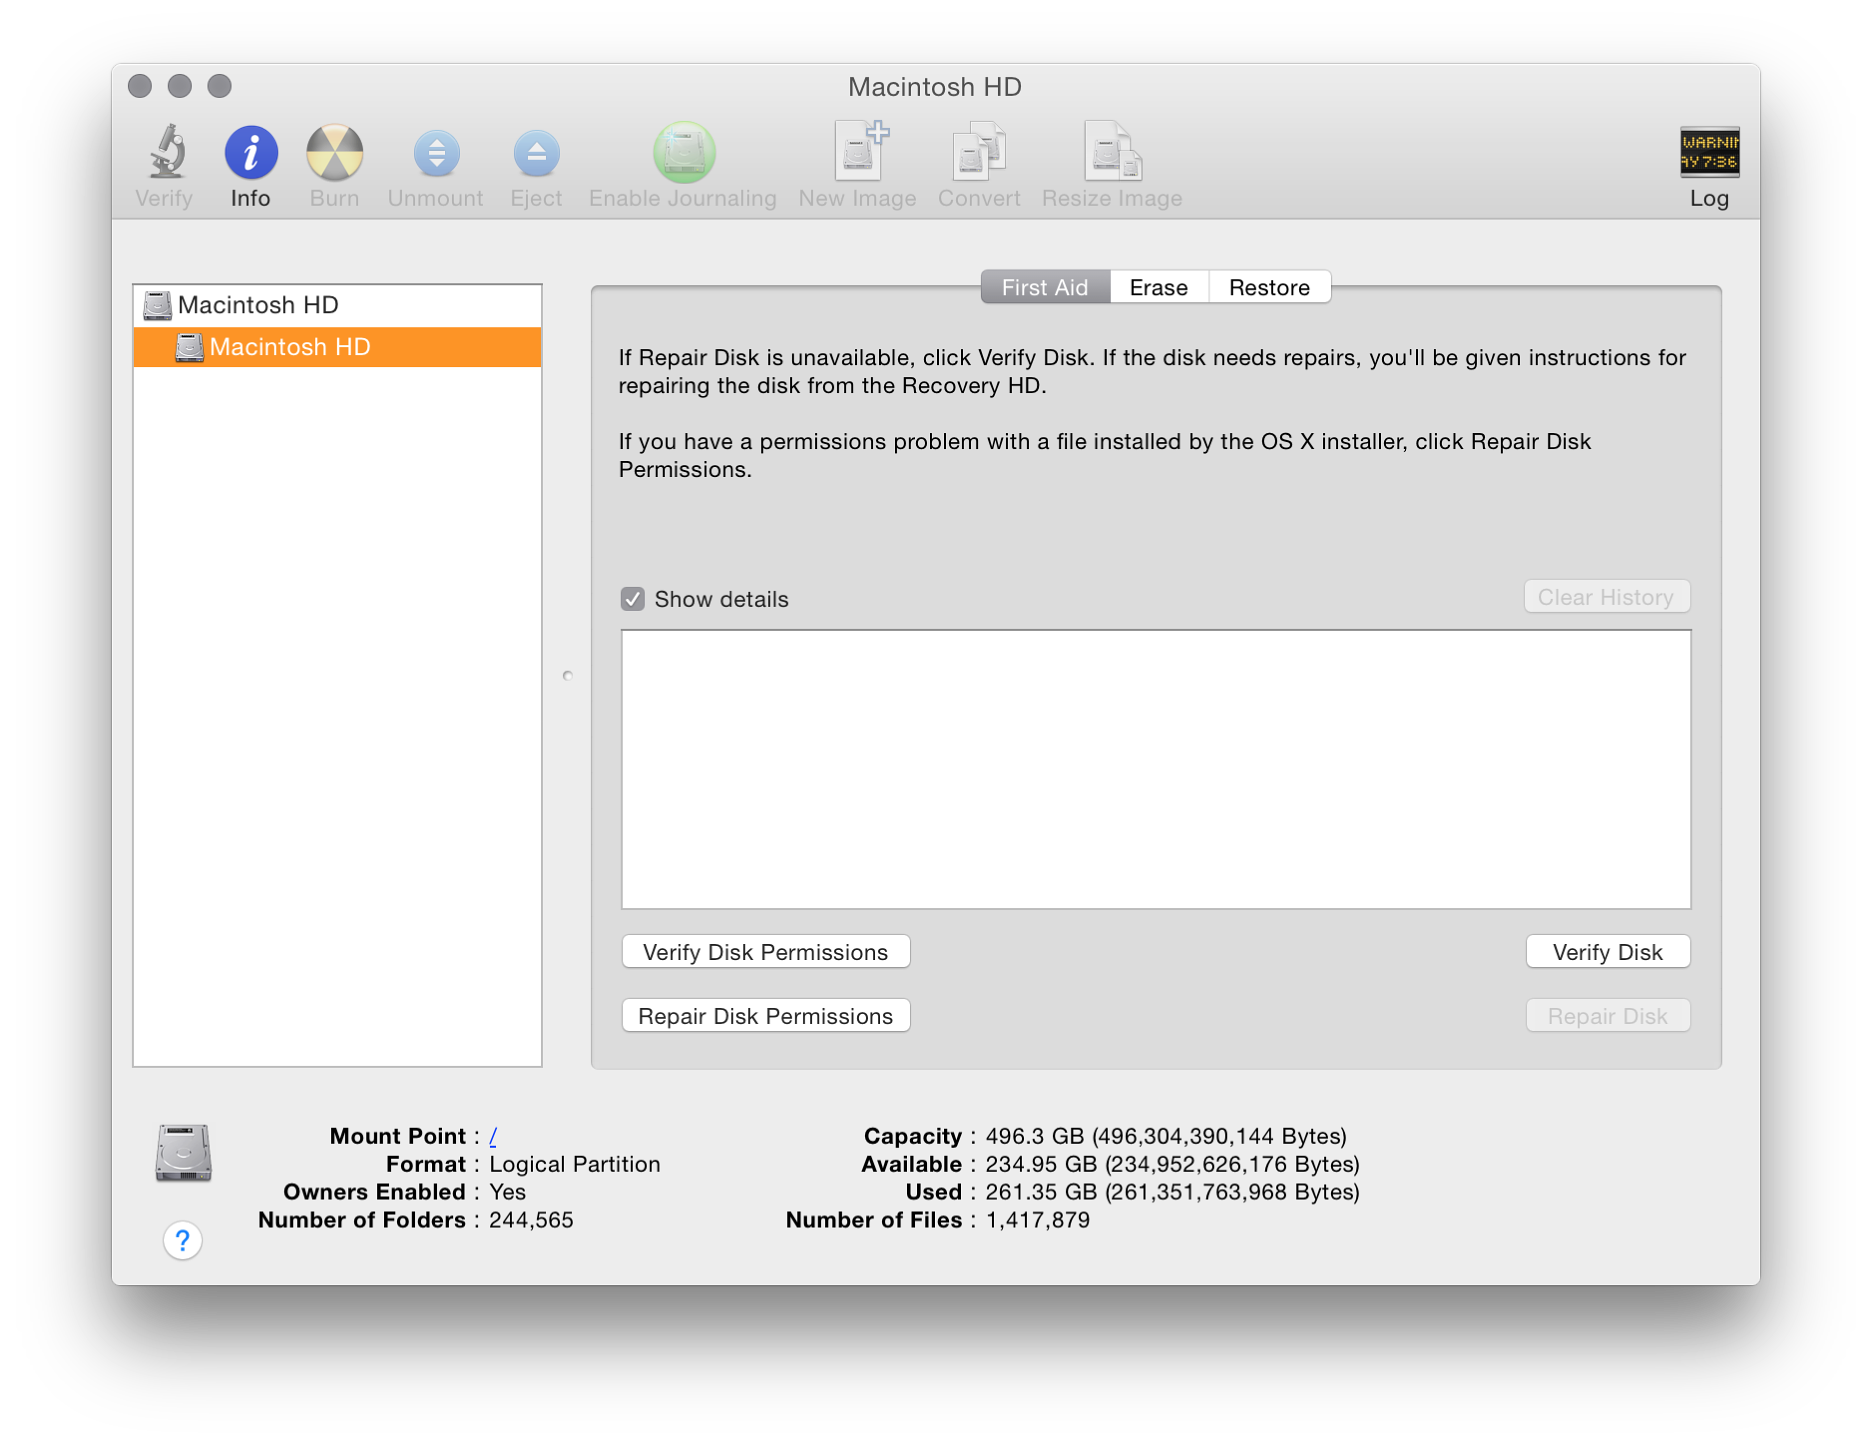Click the New Image toolbar icon
1872x1445 pixels.
click(860, 150)
